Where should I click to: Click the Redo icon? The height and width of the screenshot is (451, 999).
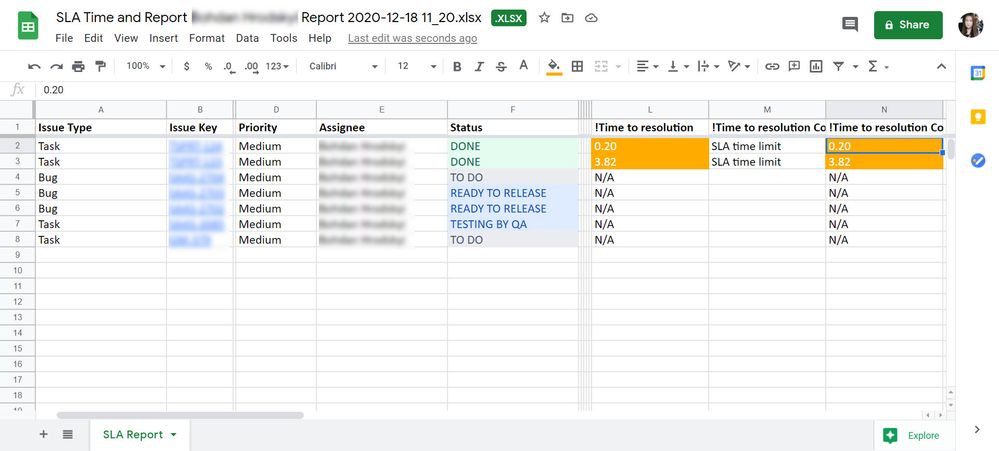tap(57, 66)
